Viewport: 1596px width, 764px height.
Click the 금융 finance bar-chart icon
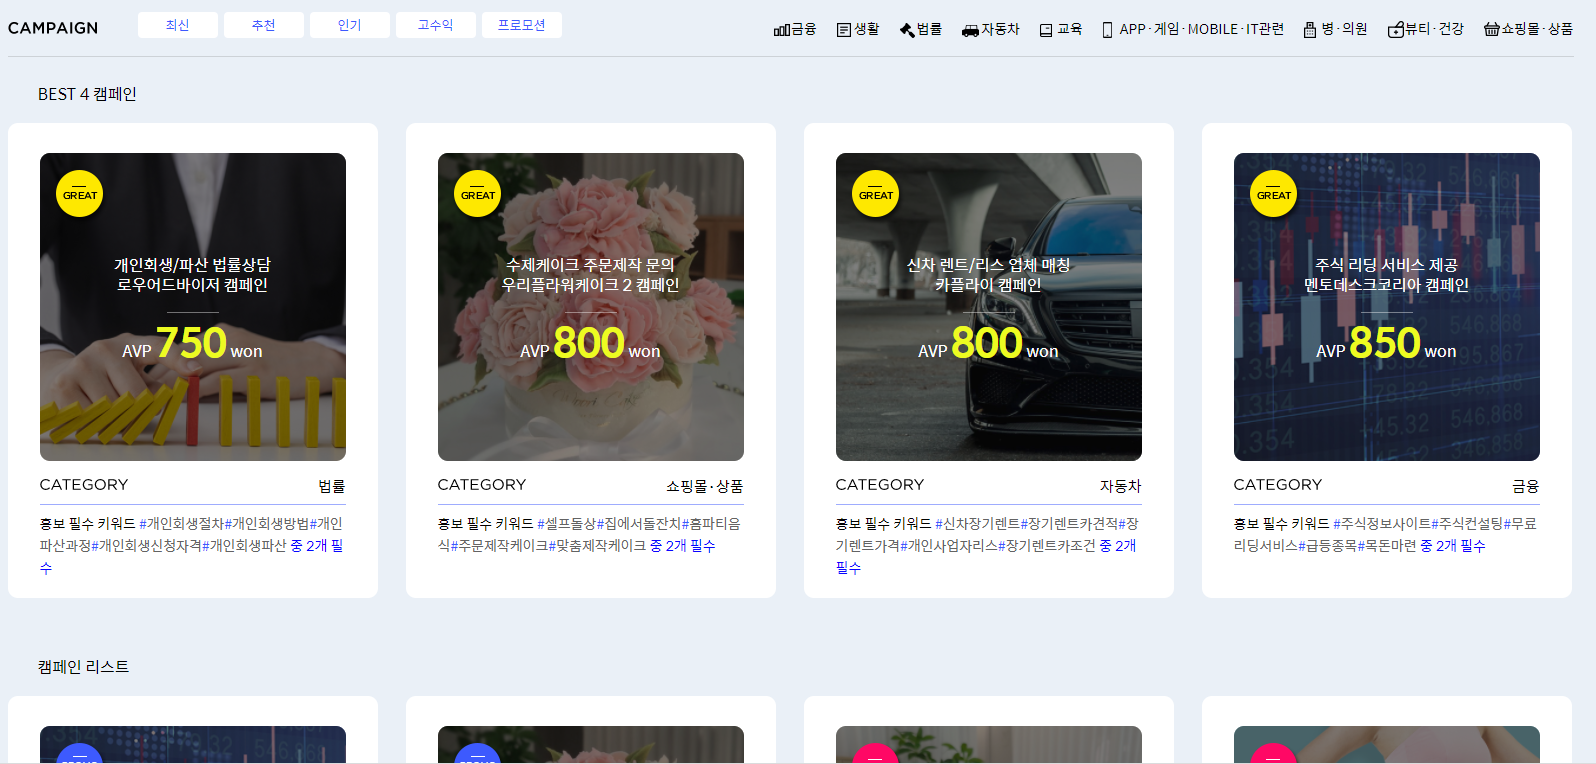click(781, 30)
